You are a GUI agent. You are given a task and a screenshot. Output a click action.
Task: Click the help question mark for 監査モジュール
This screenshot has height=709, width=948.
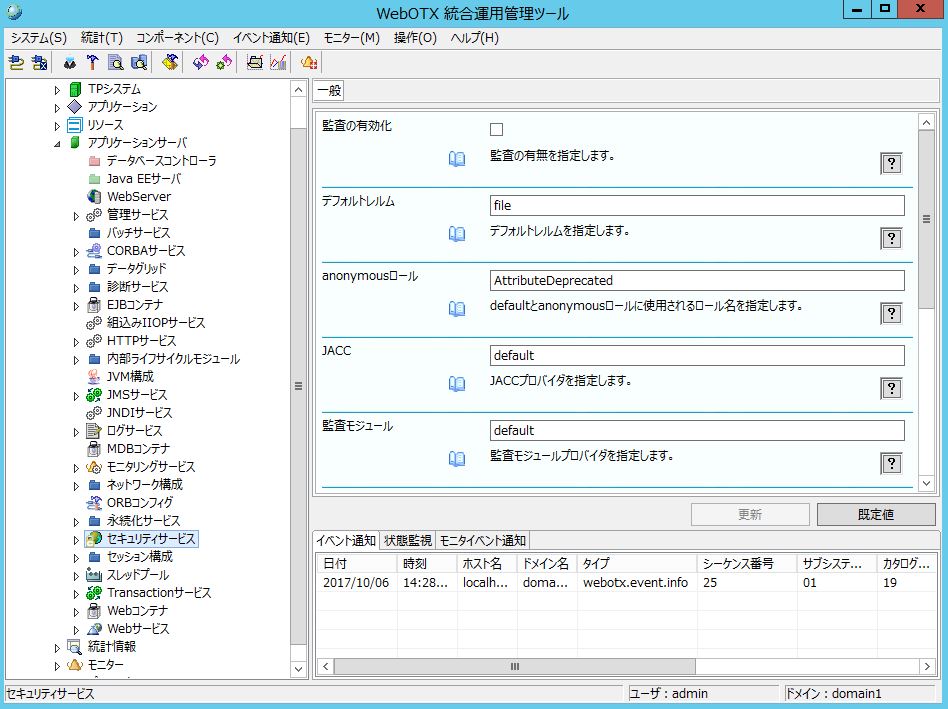pyautogui.click(x=891, y=463)
